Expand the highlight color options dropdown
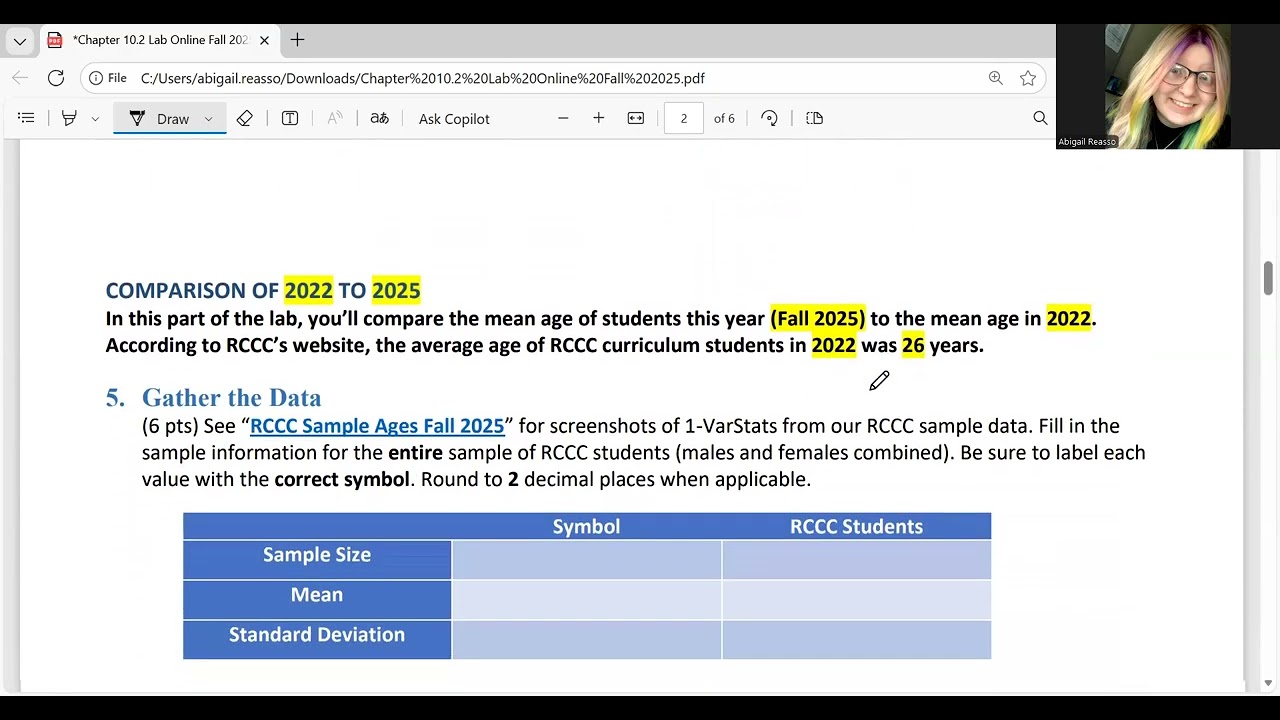 coord(95,118)
